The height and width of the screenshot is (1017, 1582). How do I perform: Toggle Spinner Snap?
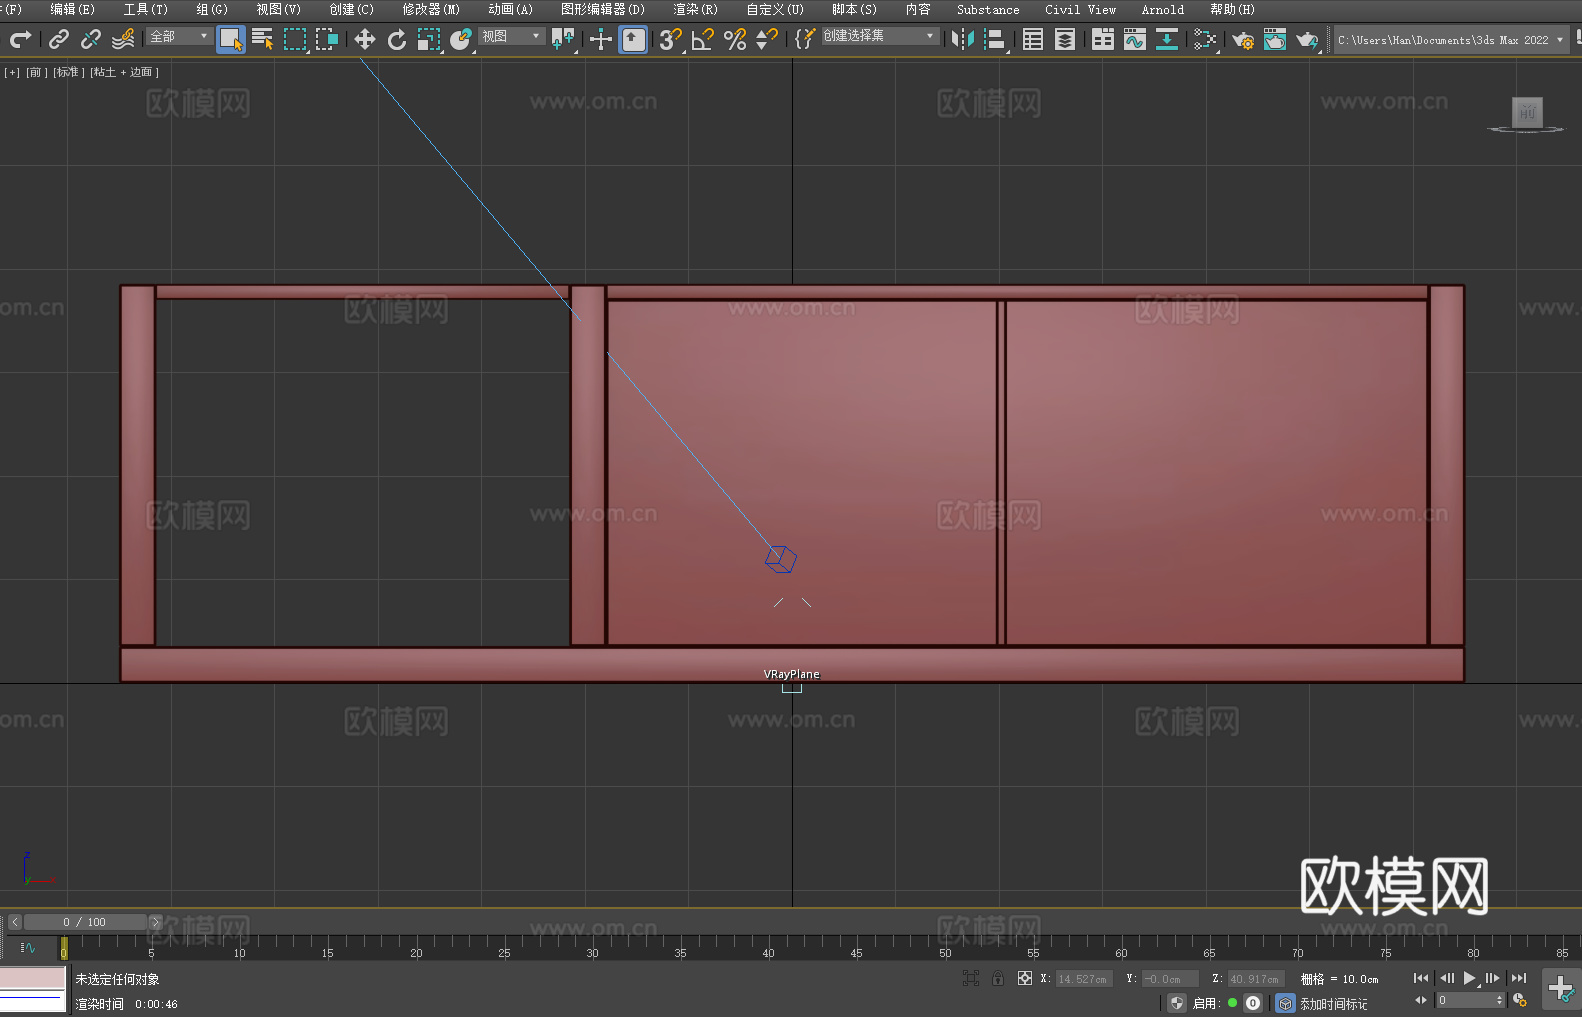point(767,39)
